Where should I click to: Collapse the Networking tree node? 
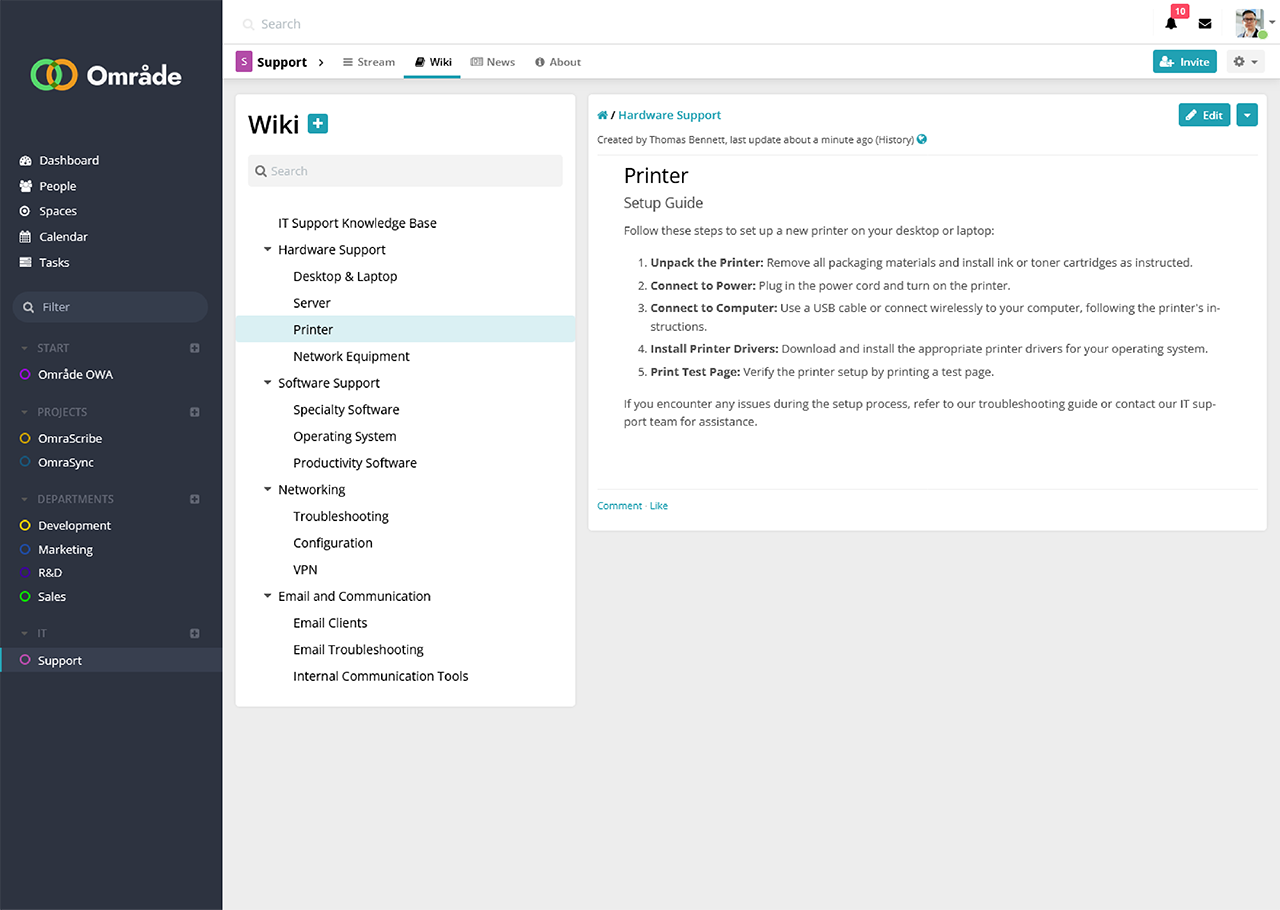click(x=268, y=490)
